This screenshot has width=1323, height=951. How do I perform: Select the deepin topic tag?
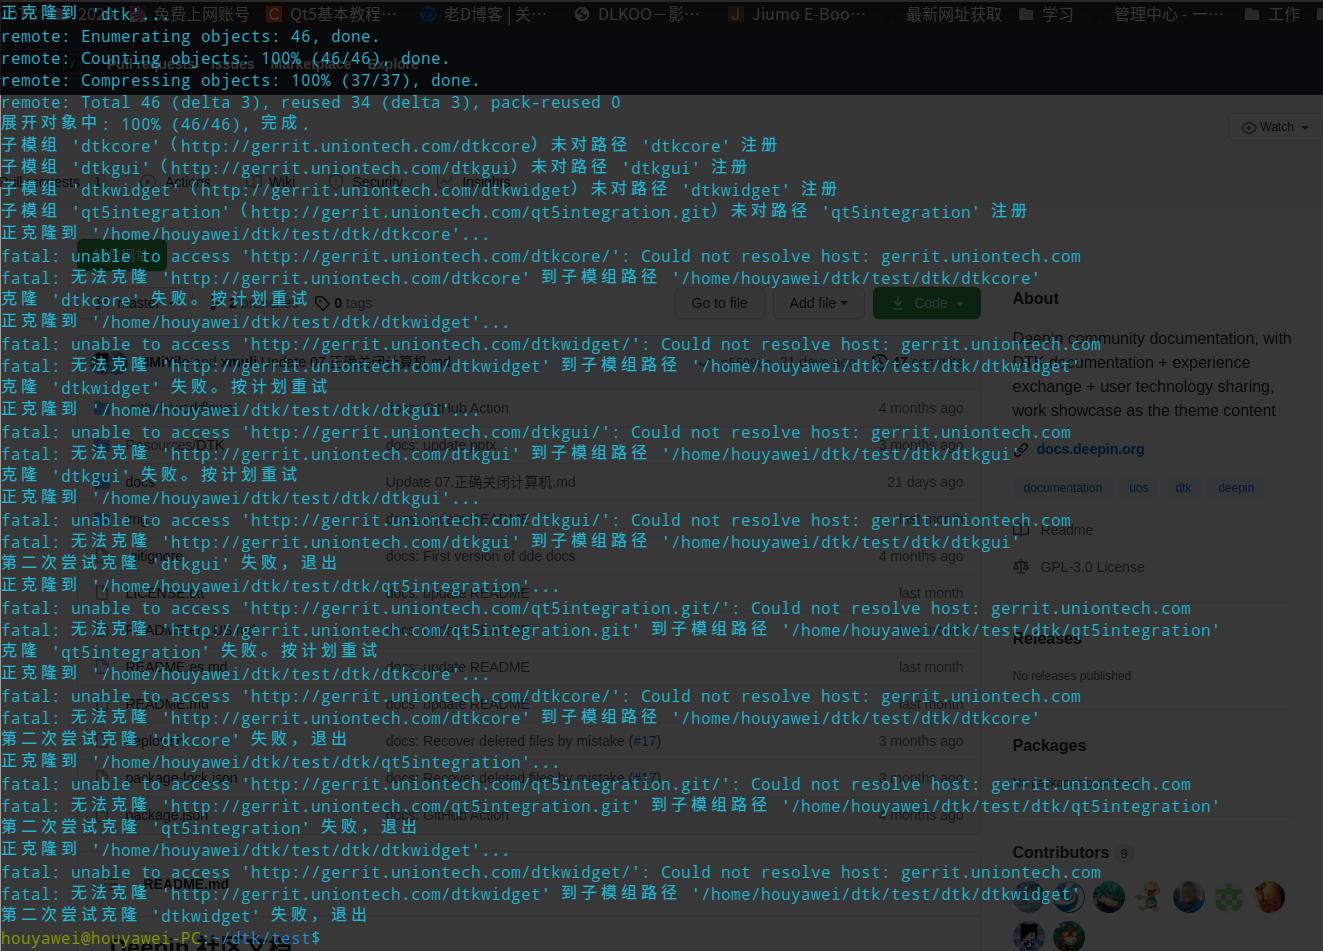[x=1236, y=488]
